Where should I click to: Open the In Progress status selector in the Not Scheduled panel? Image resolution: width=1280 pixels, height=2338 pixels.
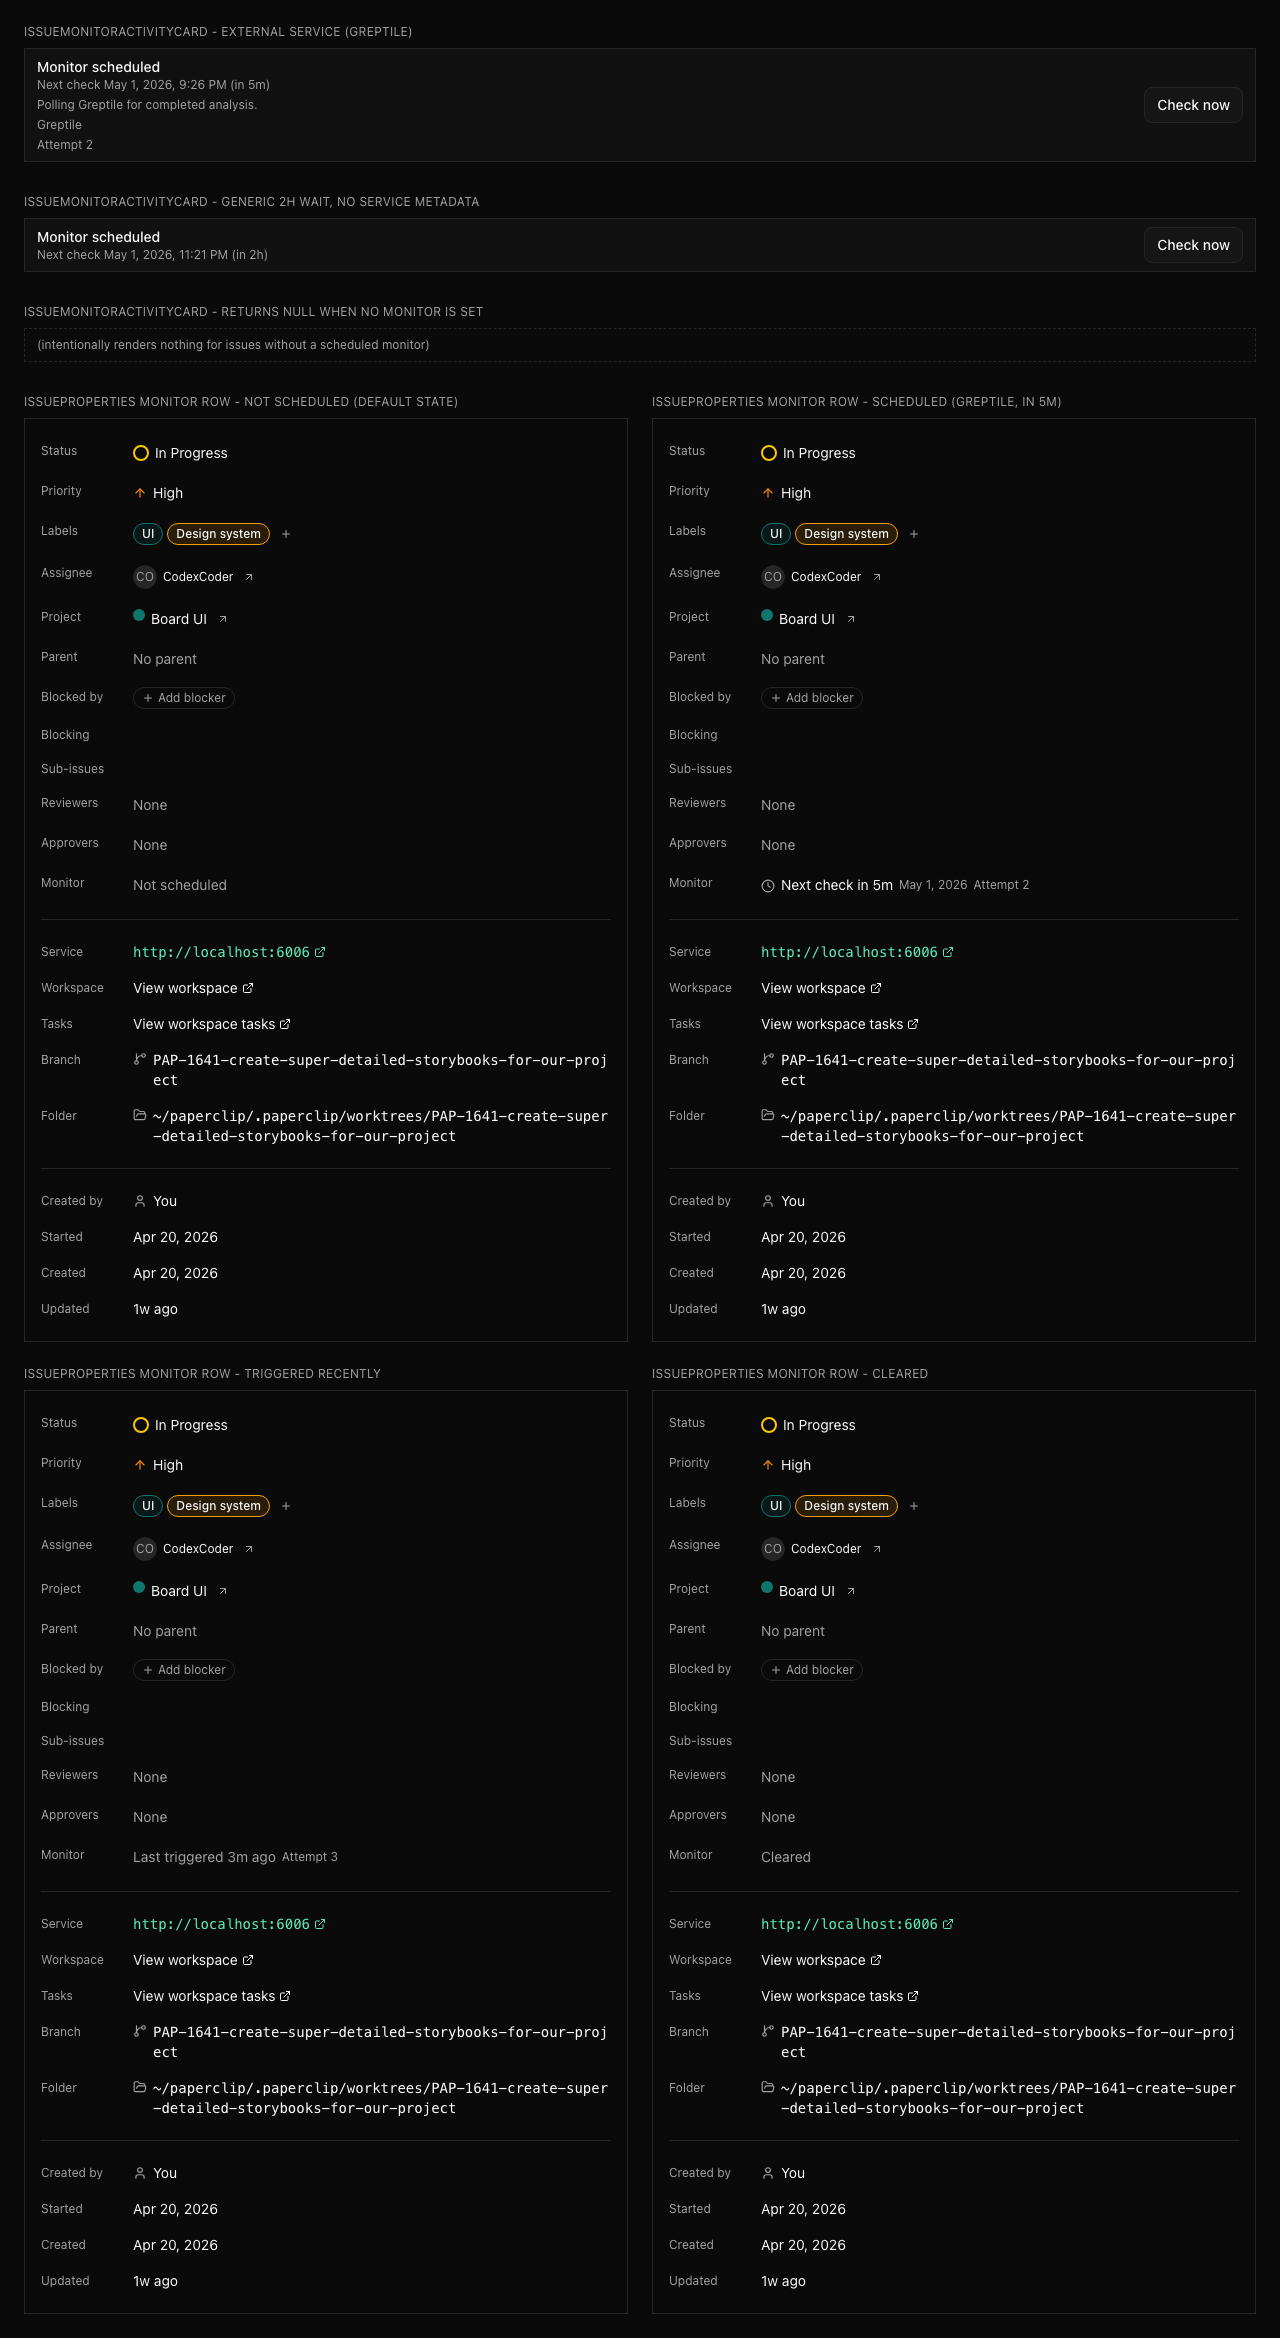tap(181, 453)
